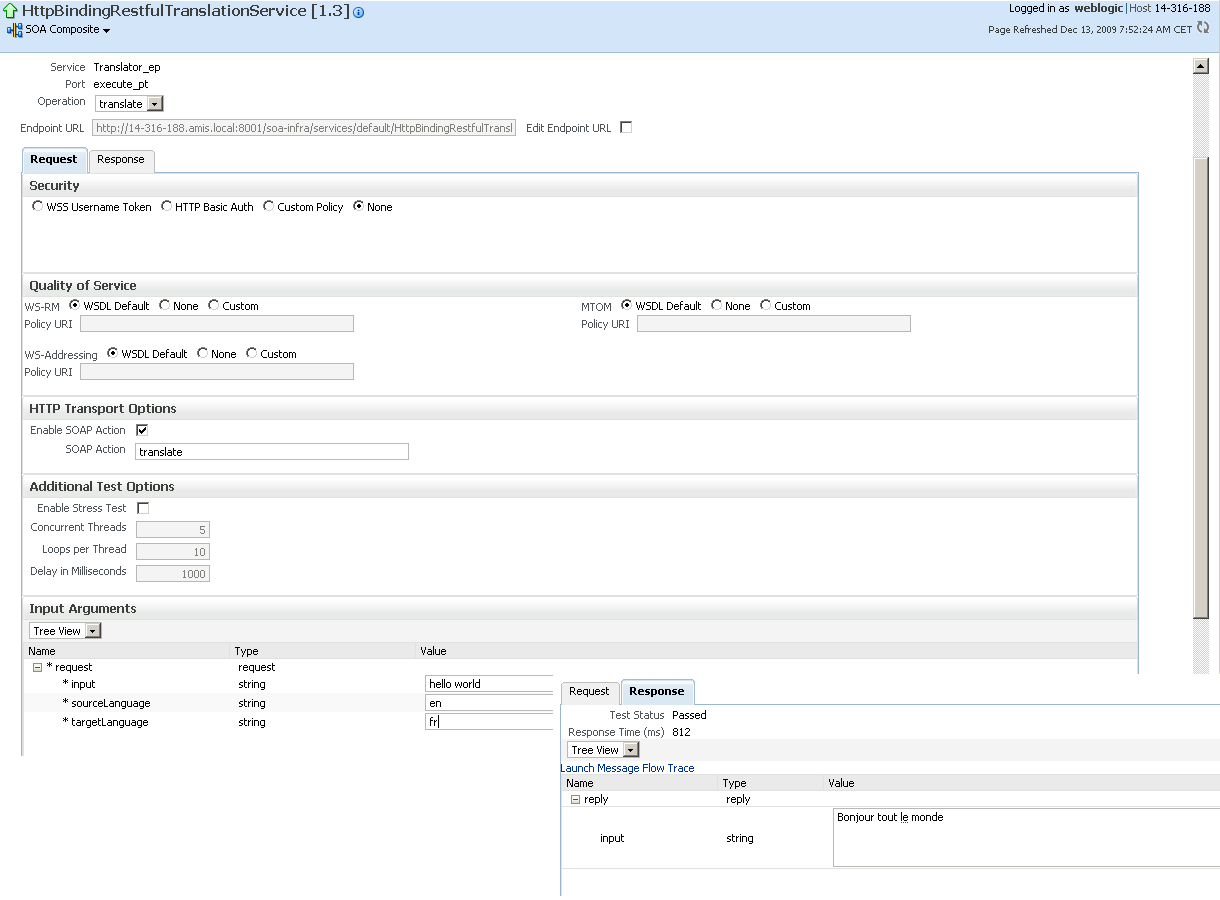Click the targetLanguage value field
The height and width of the screenshot is (900, 1220).
click(x=489, y=722)
